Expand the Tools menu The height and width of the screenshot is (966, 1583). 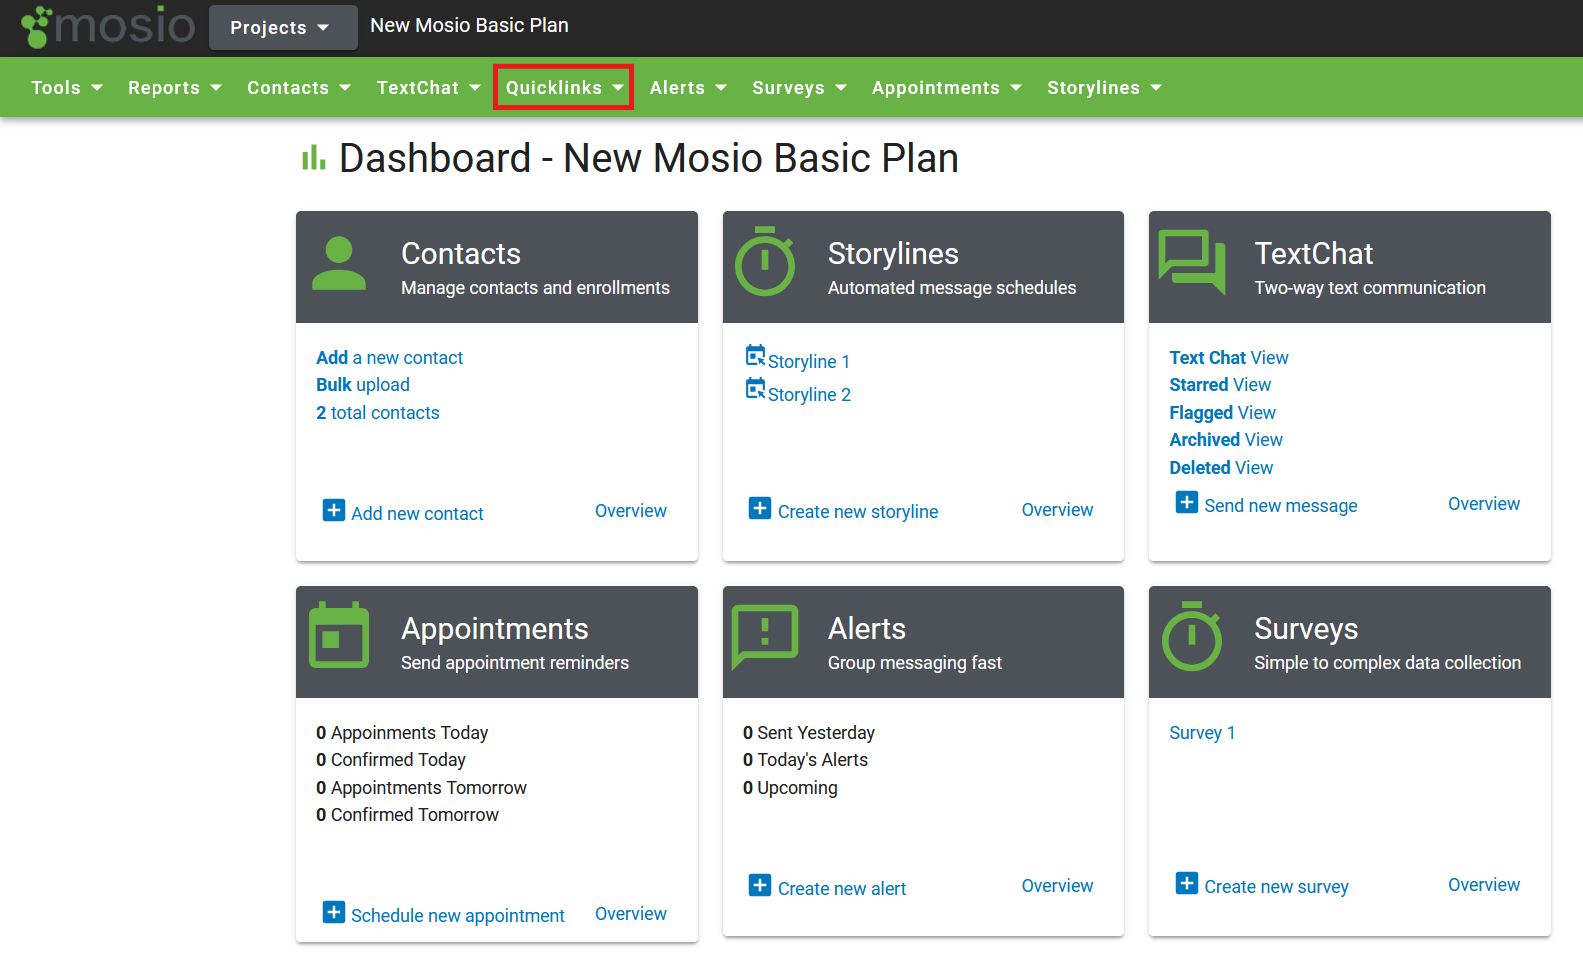tap(67, 88)
